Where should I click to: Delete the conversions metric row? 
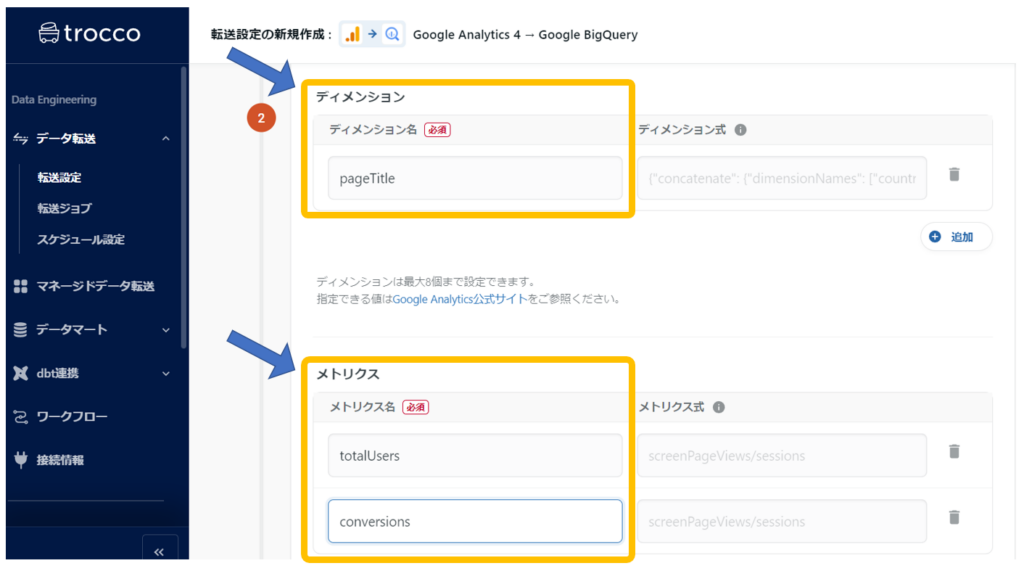point(954,517)
